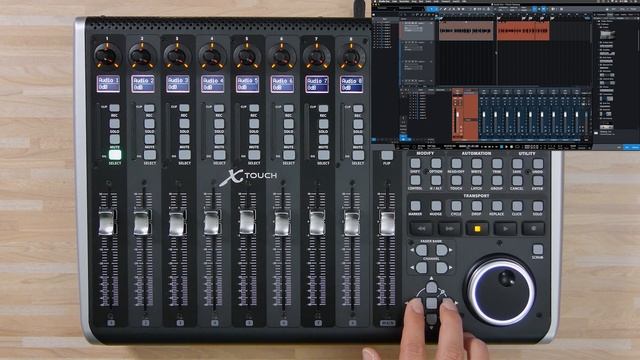Click the Alt modify button
The height and width of the screenshot is (360, 640).
(436, 180)
